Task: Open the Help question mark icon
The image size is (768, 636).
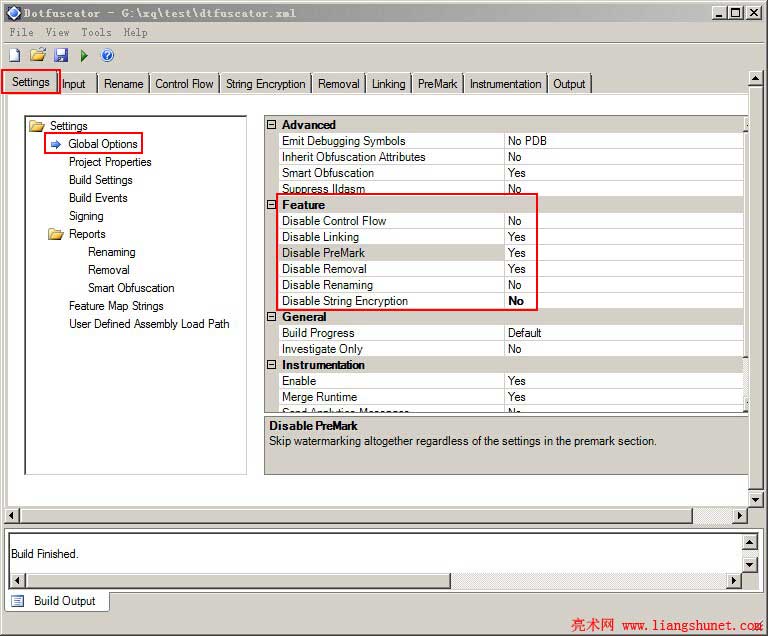Action: tap(107, 55)
